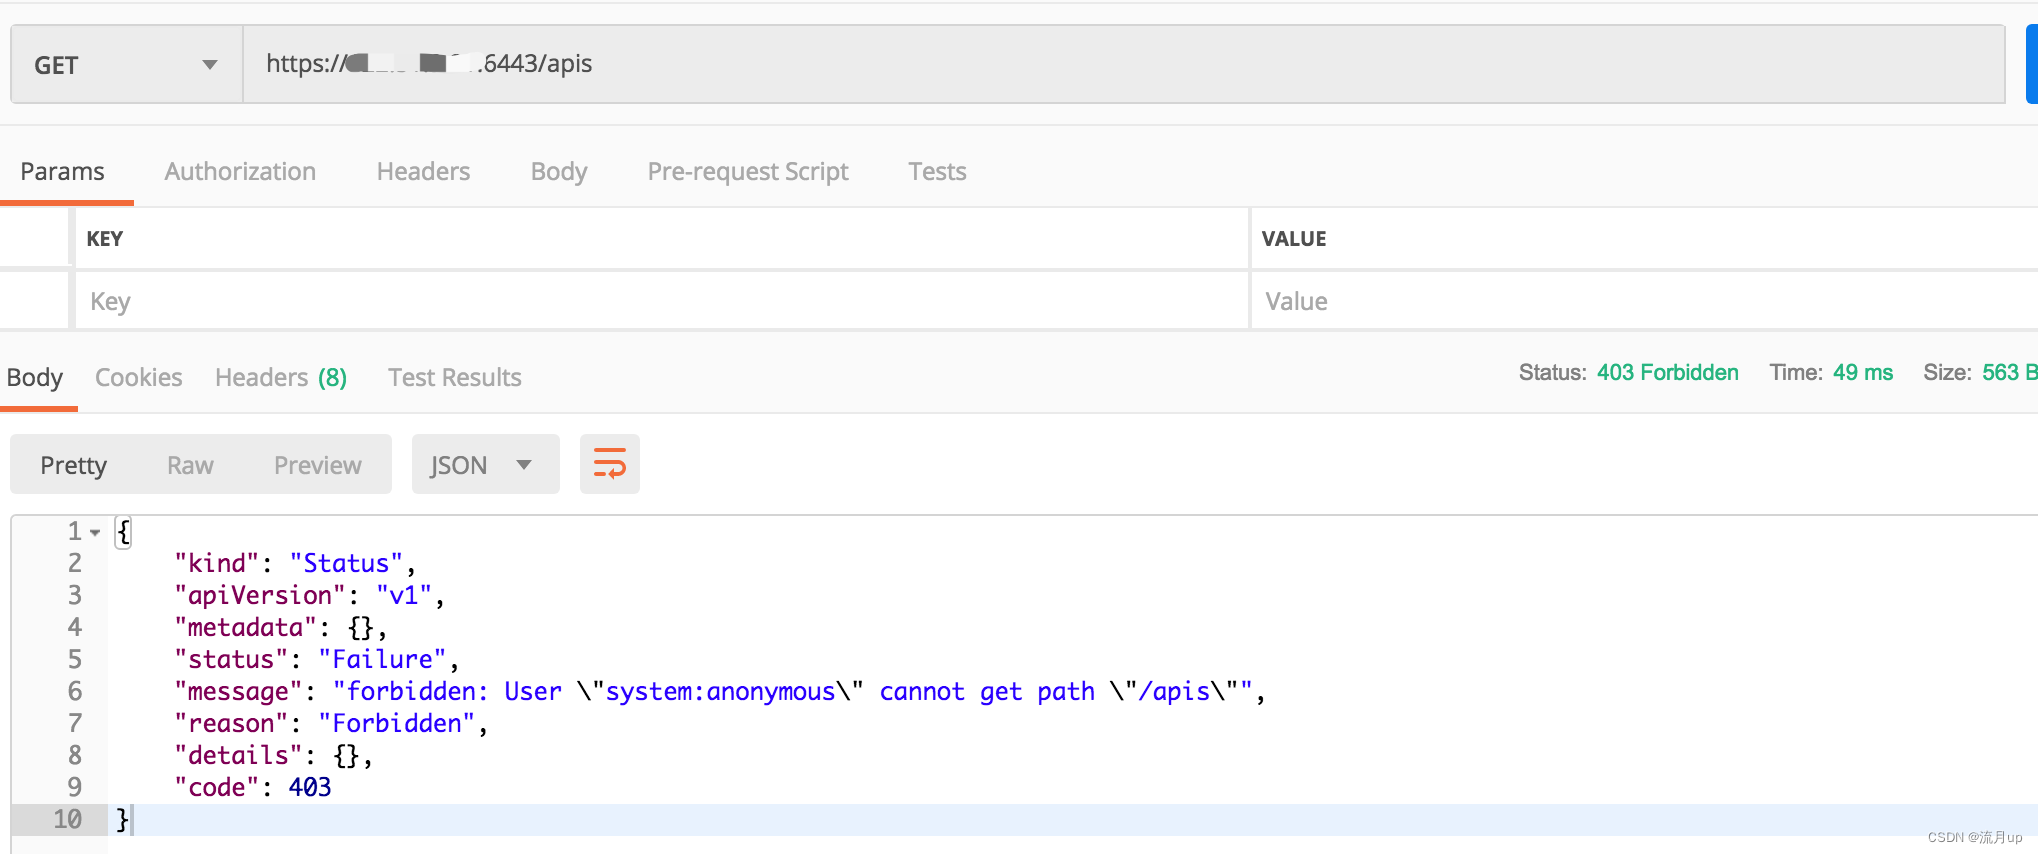Viewport: 2038px width, 854px height.
Task: Click the Value parameter input field
Action: (1645, 301)
